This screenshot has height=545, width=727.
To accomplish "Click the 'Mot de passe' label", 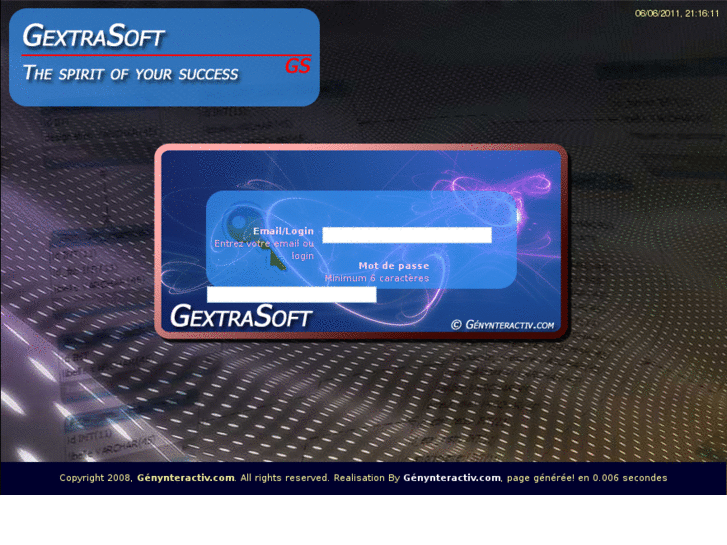I will (394, 266).
